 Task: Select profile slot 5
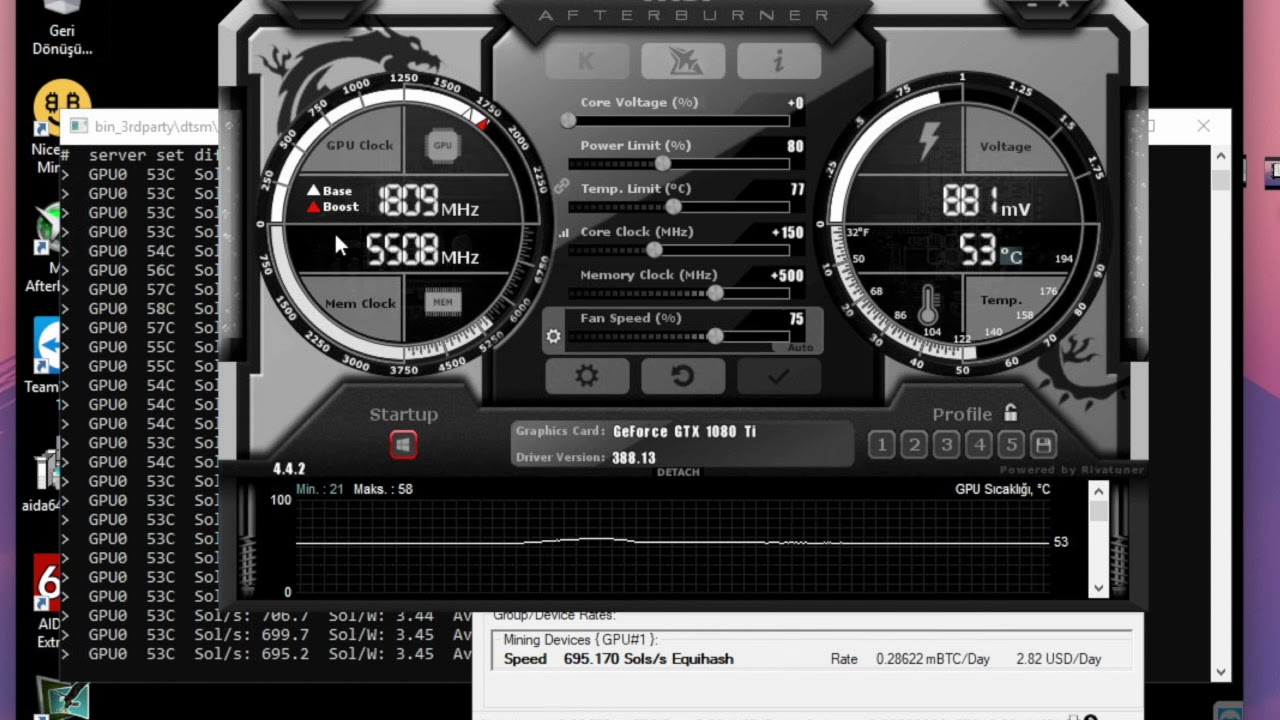click(x=1011, y=445)
